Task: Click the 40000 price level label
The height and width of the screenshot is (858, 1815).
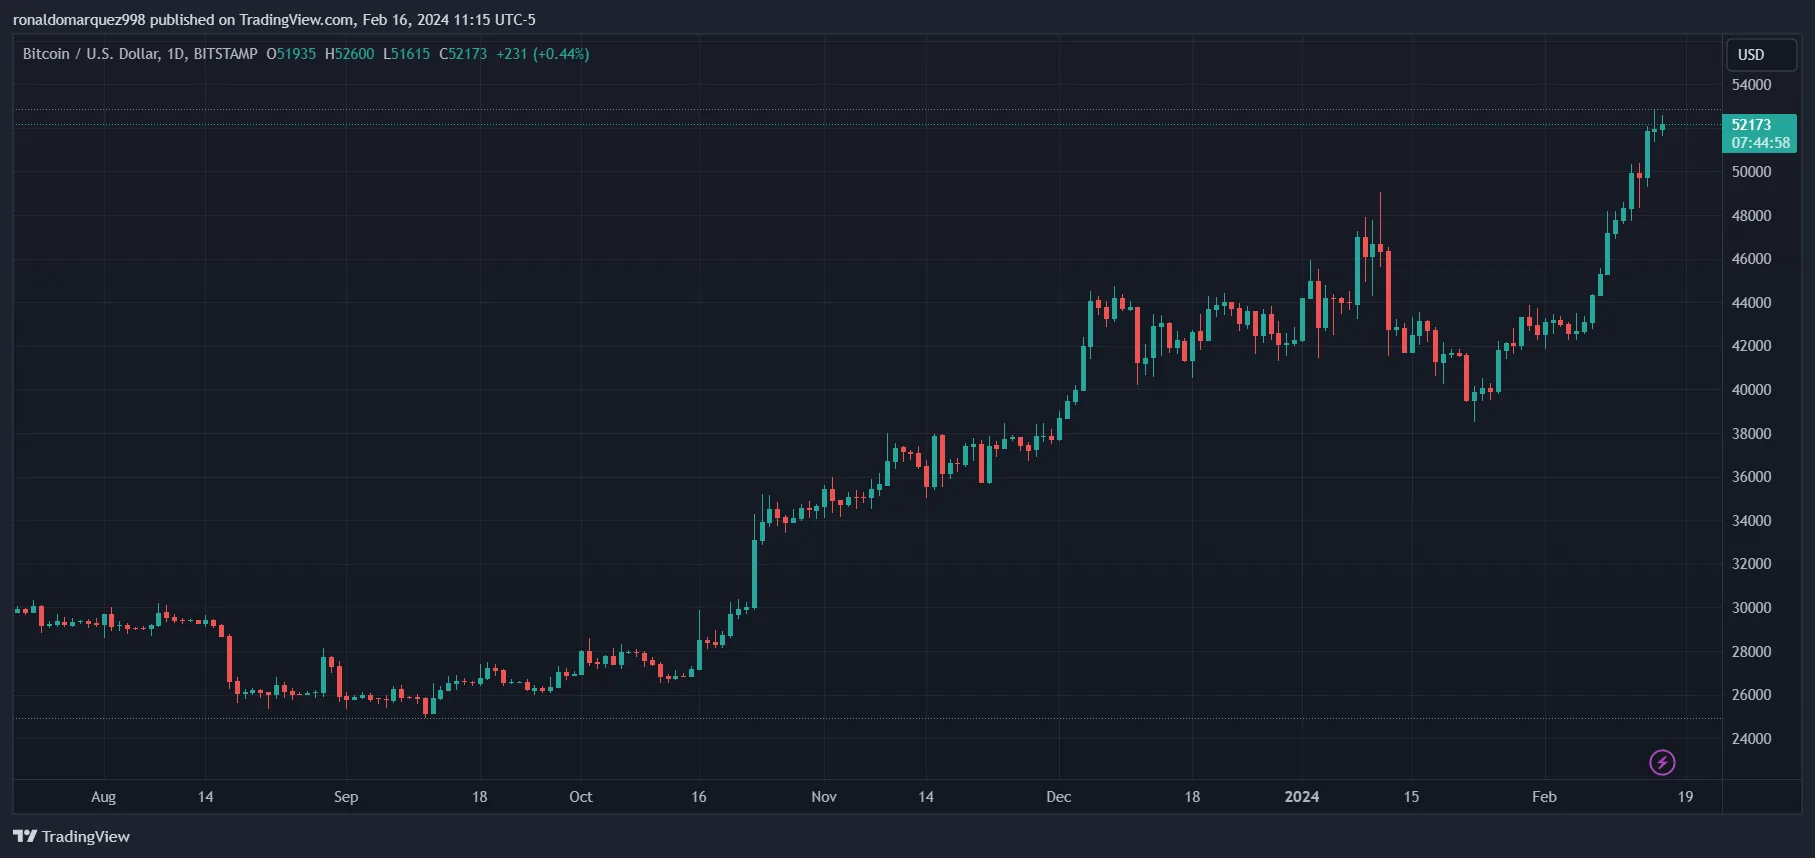Action: coord(1751,390)
